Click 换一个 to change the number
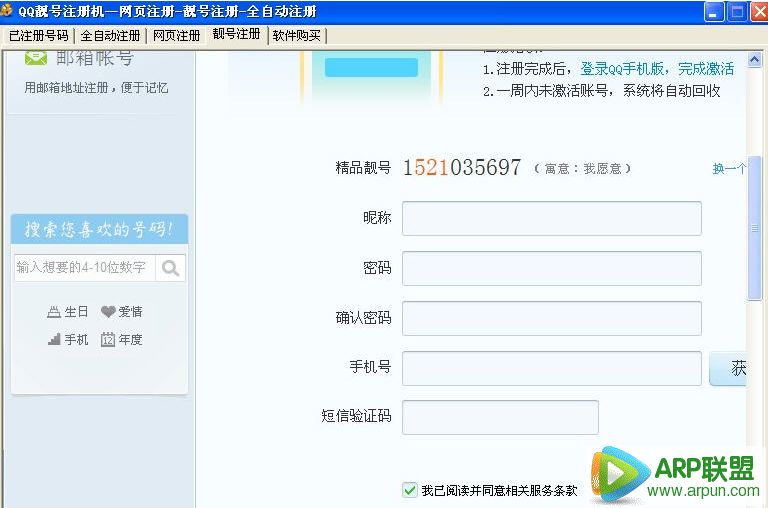The image size is (768, 508). (x=729, y=169)
